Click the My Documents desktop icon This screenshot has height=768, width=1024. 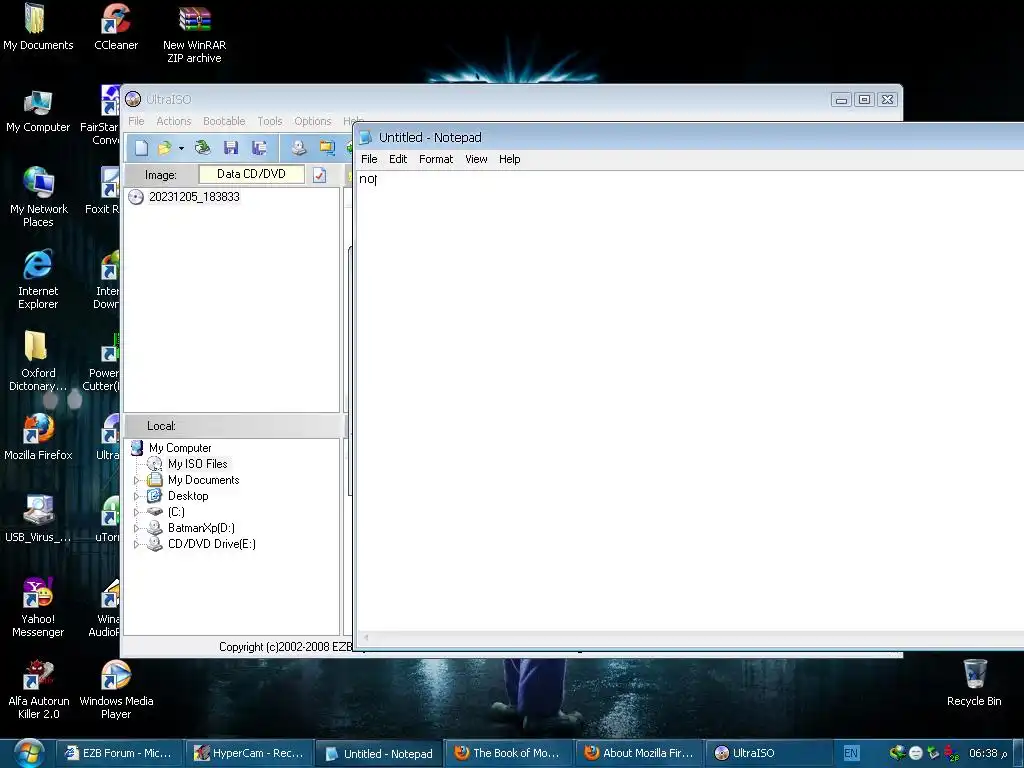pos(38,27)
